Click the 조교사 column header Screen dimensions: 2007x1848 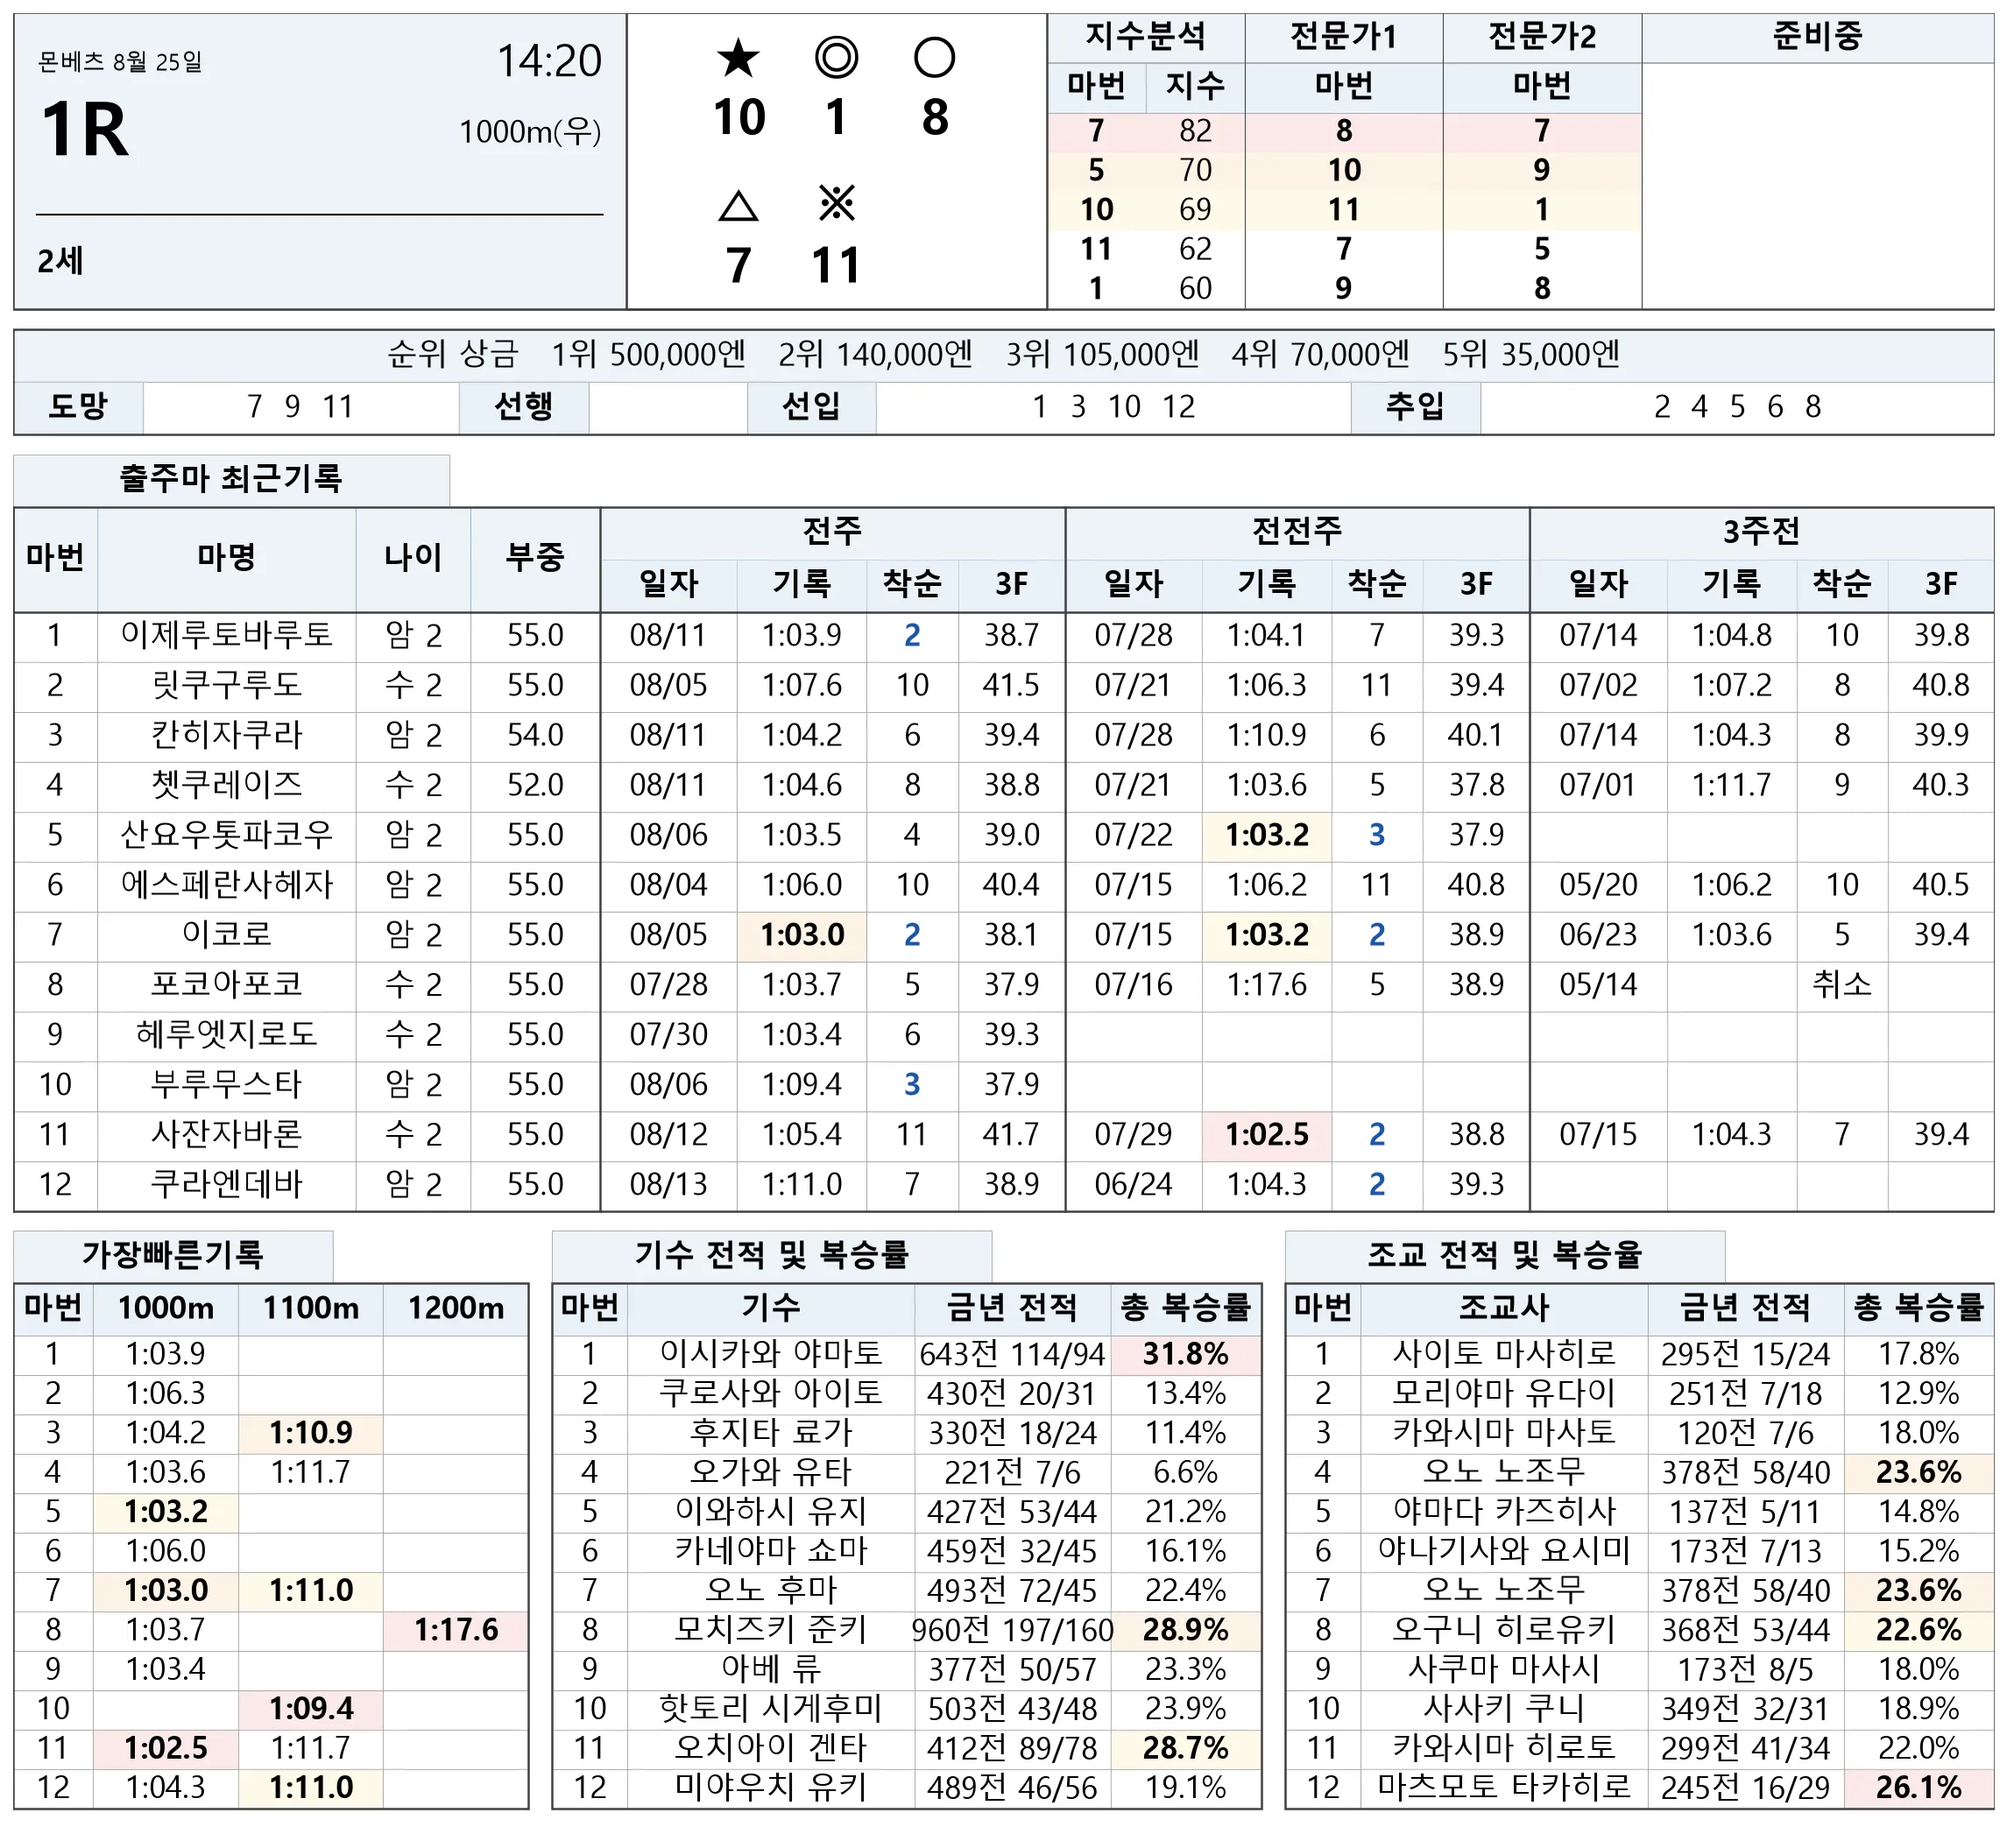(1504, 1308)
